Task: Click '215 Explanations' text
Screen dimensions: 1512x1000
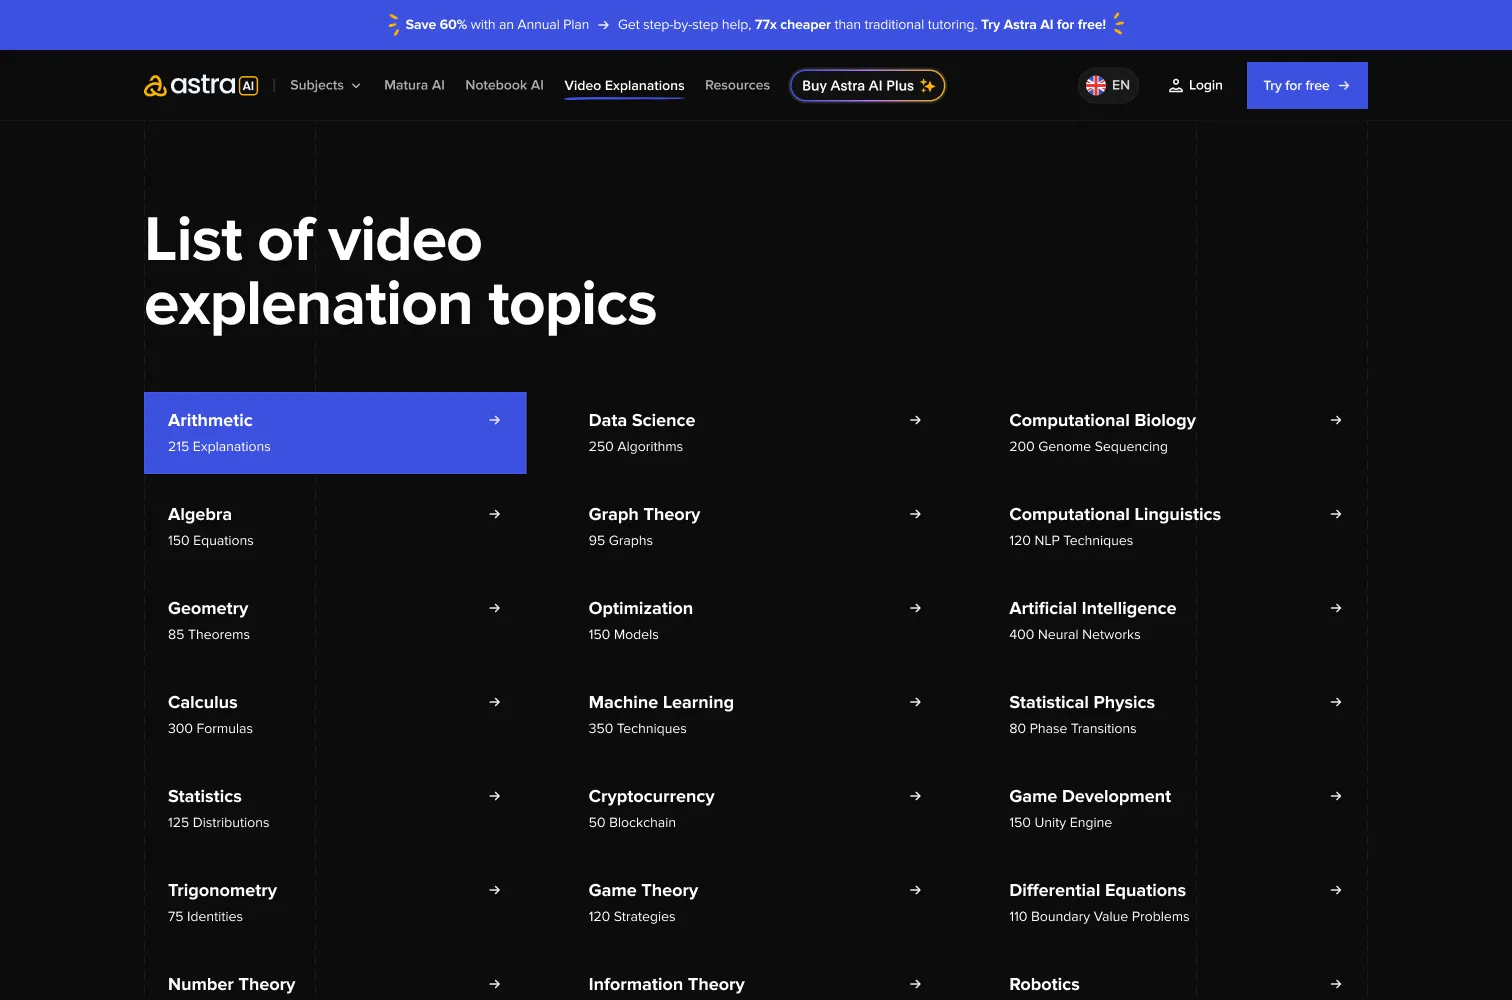Action: (x=219, y=447)
